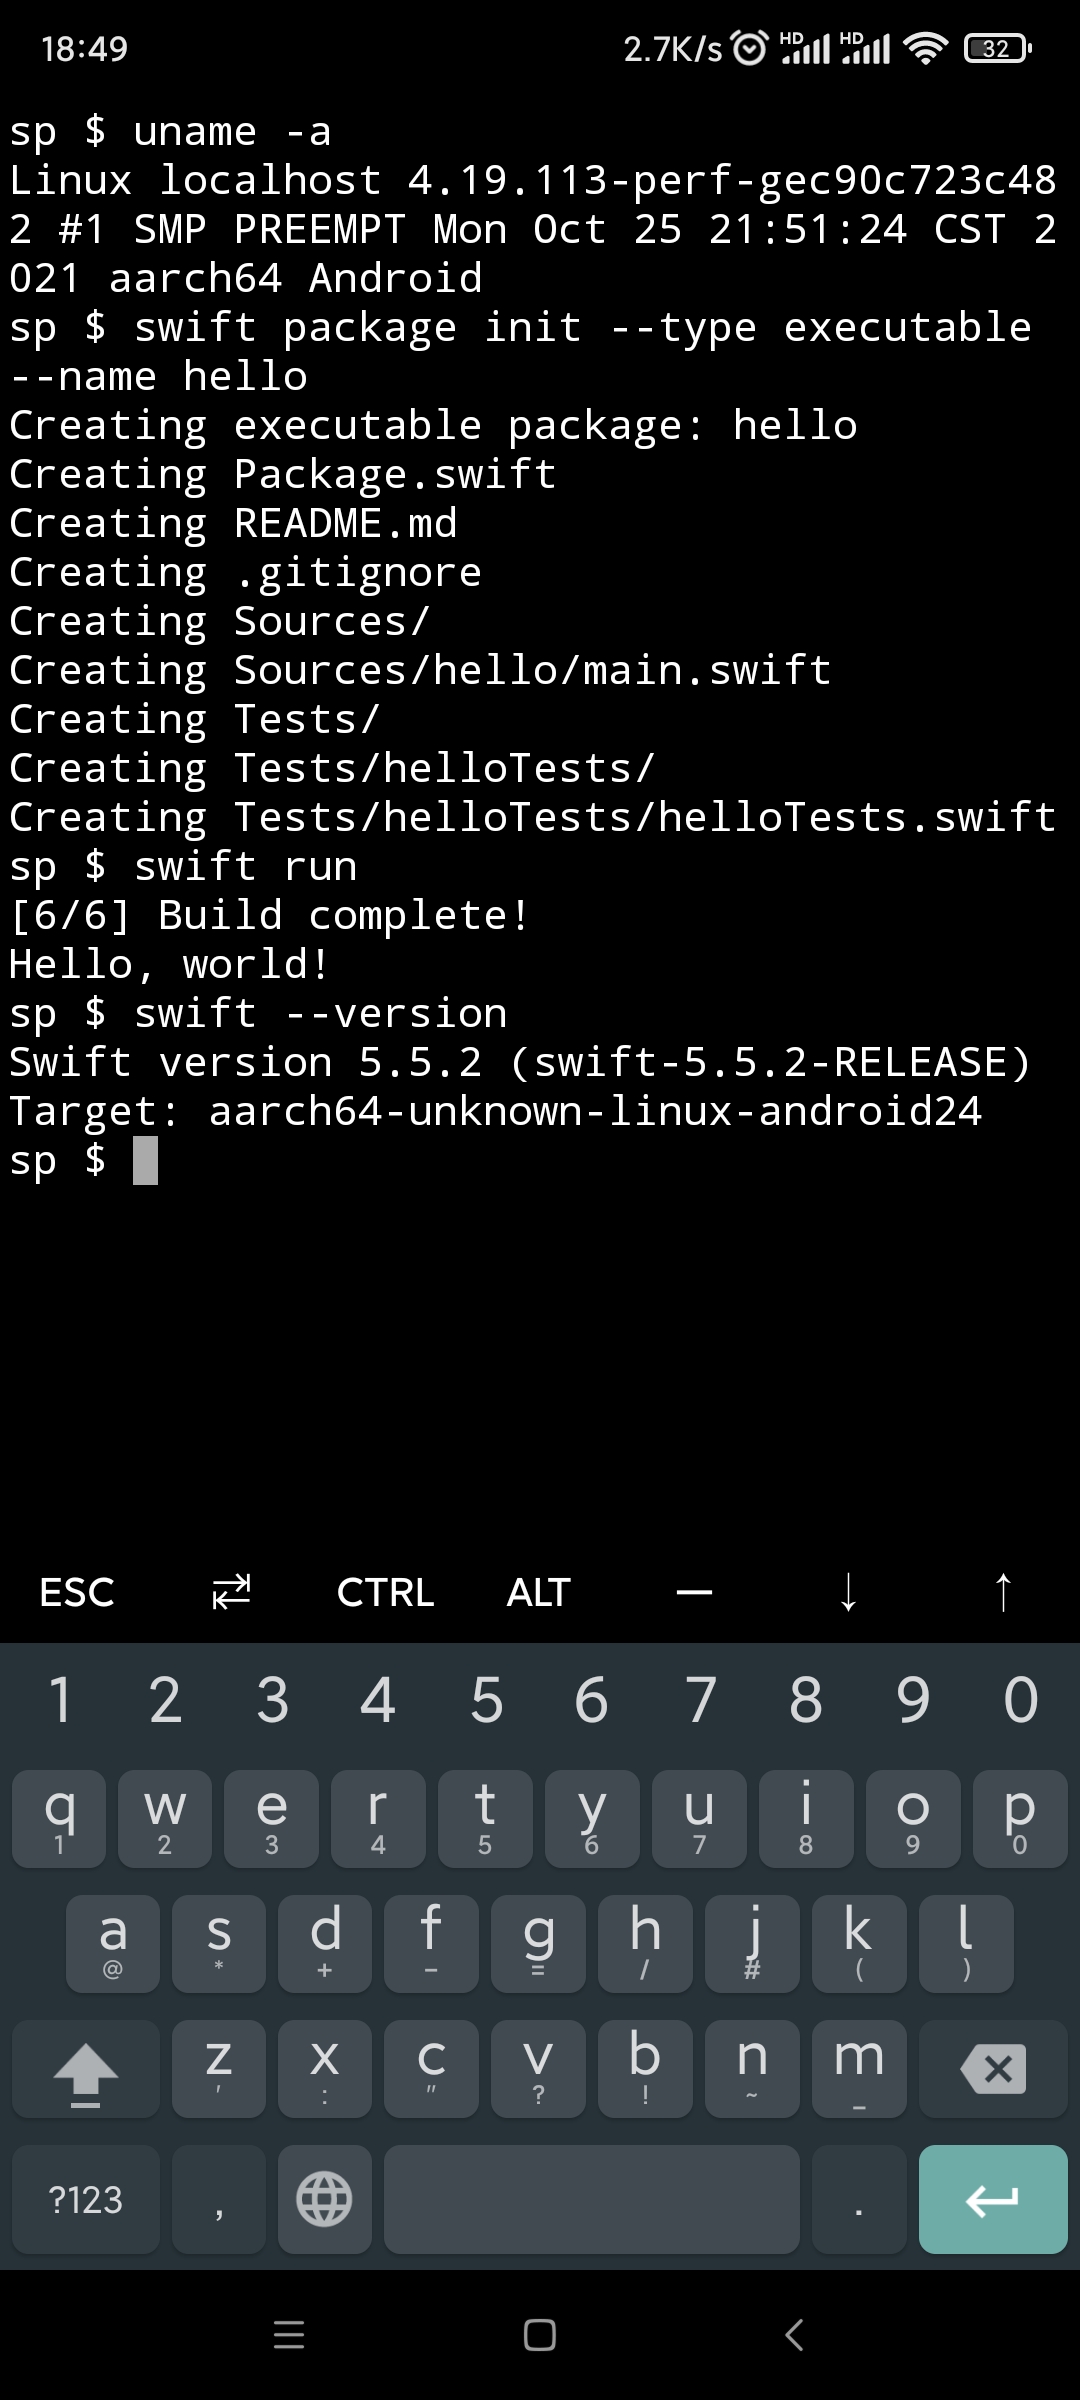This screenshot has height=2400, width=1080.
Task: Tap the recent apps navigation icon
Action: click(x=288, y=2336)
